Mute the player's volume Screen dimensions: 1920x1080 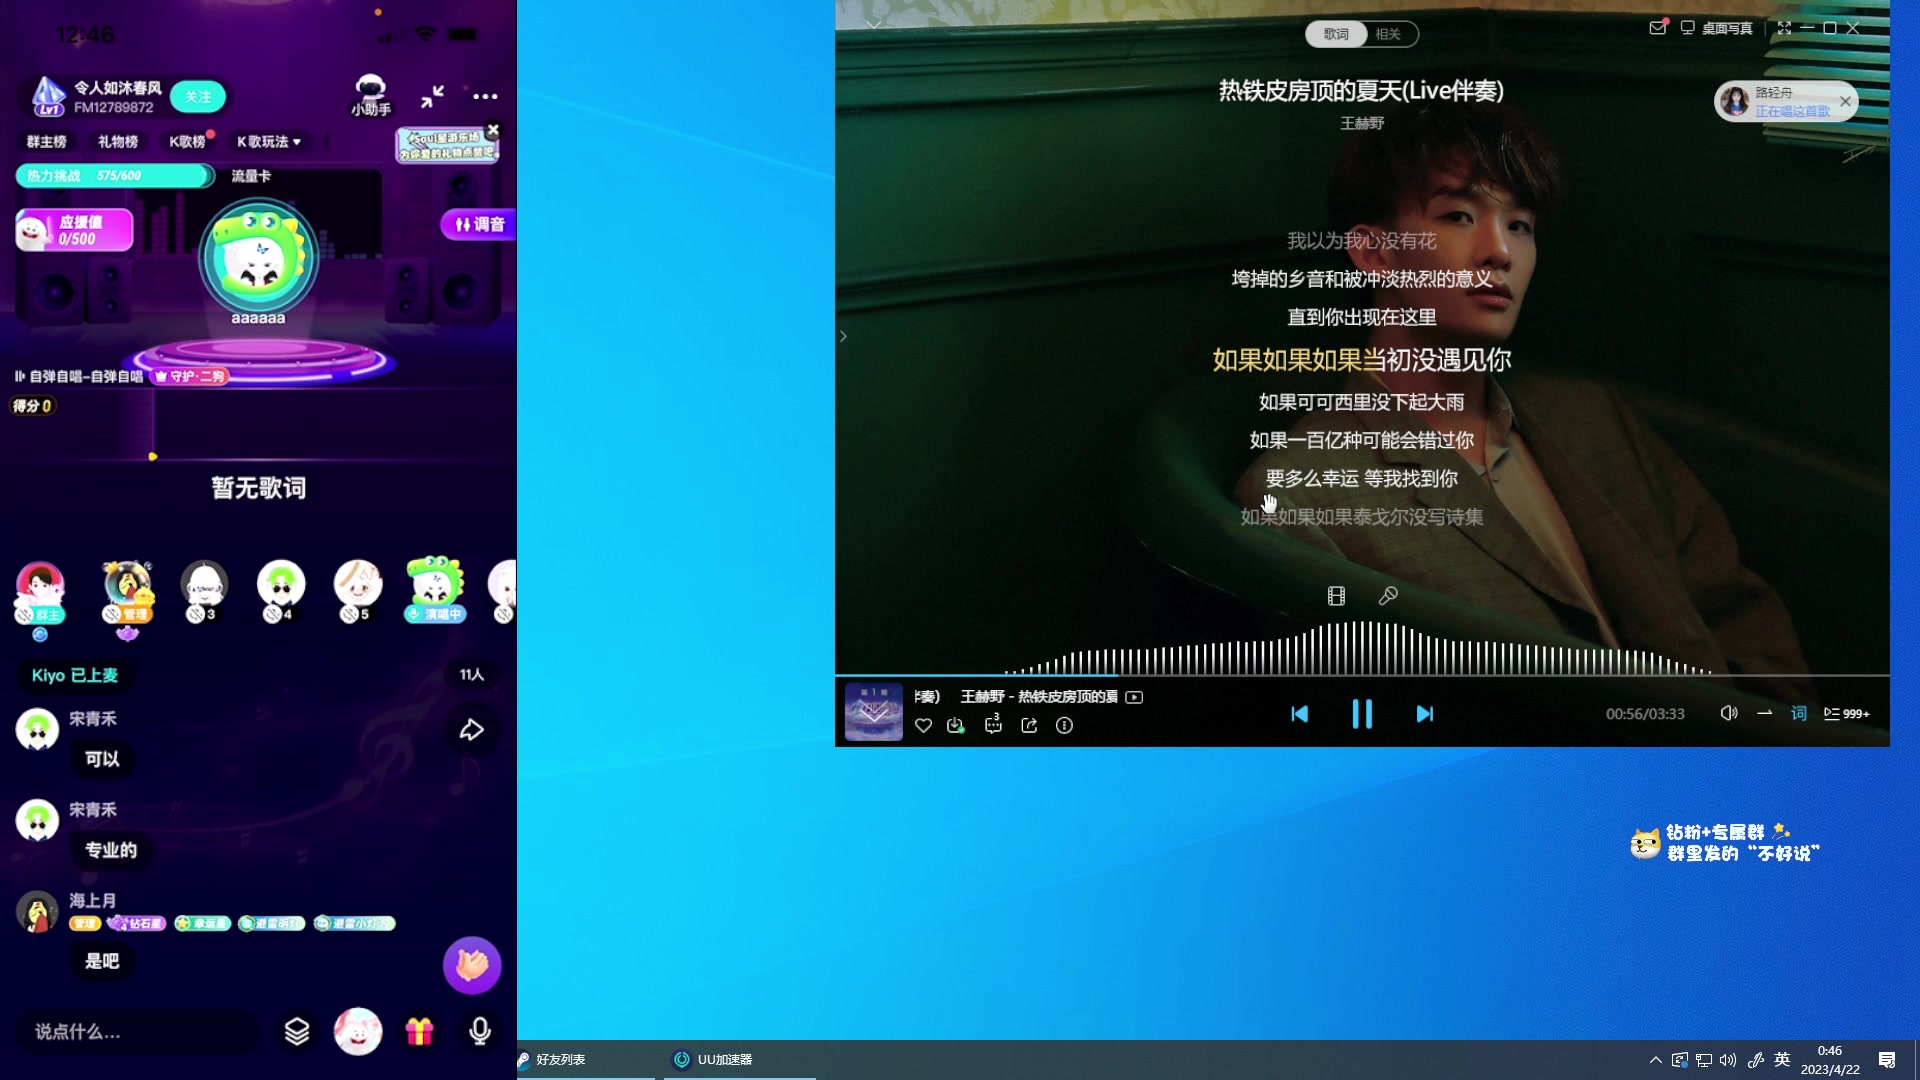[1728, 713]
